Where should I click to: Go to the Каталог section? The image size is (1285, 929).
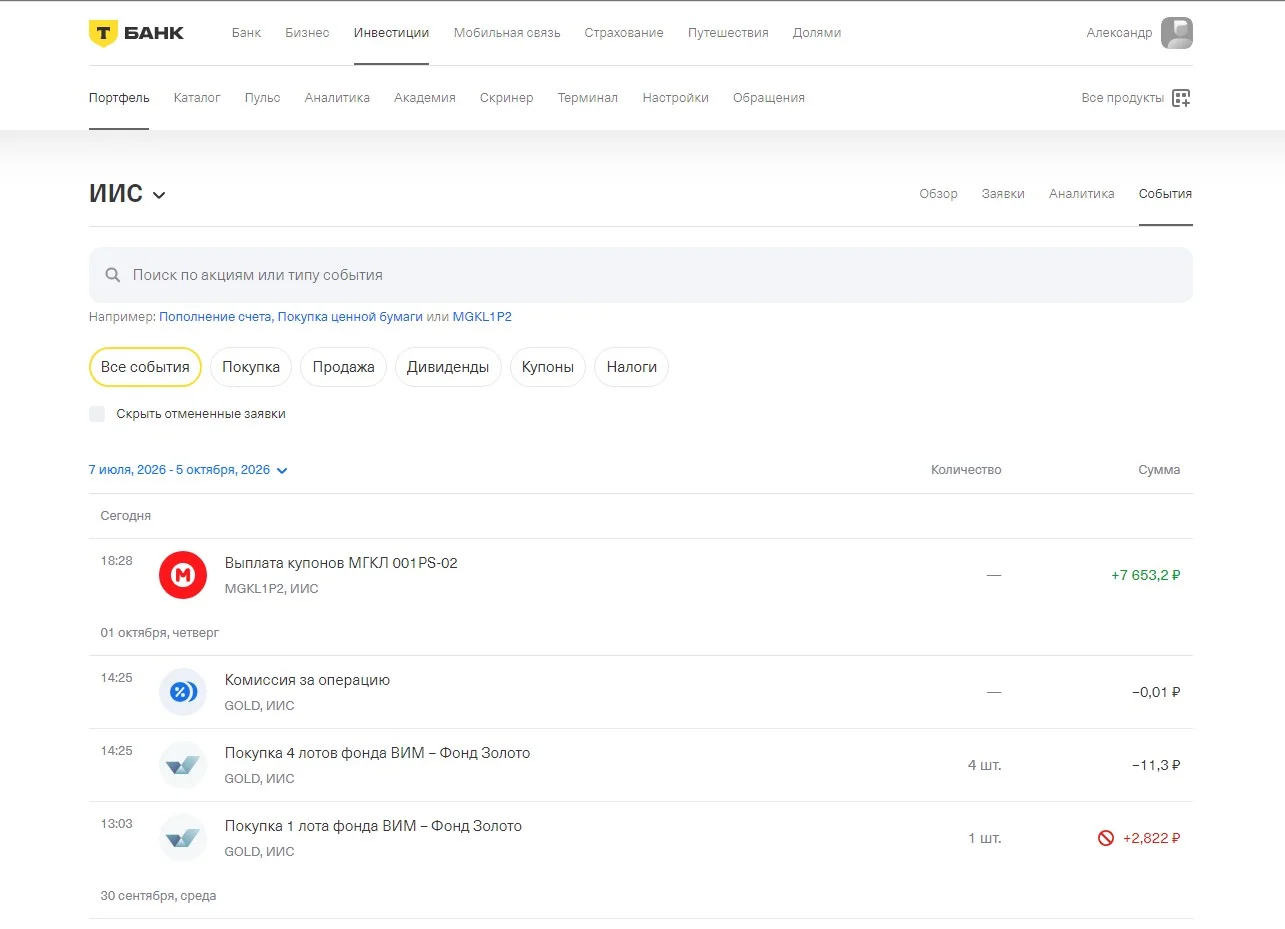coord(197,98)
